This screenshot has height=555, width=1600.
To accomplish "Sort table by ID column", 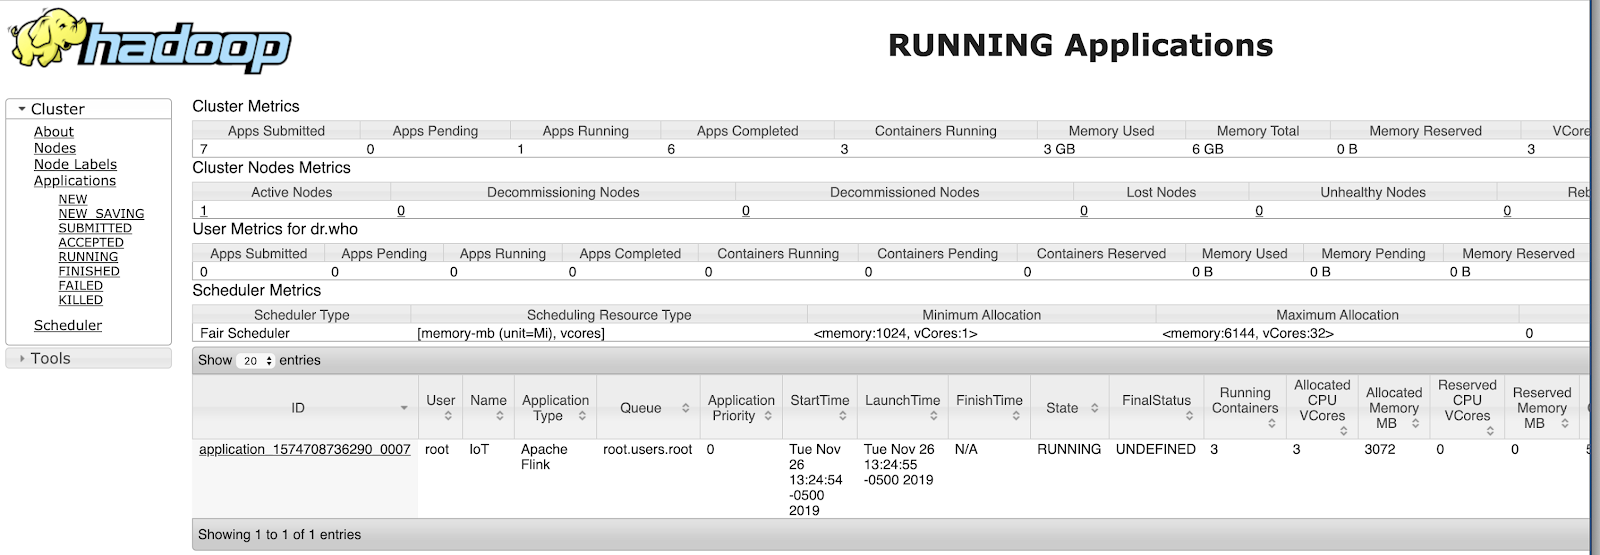I will point(305,408).
